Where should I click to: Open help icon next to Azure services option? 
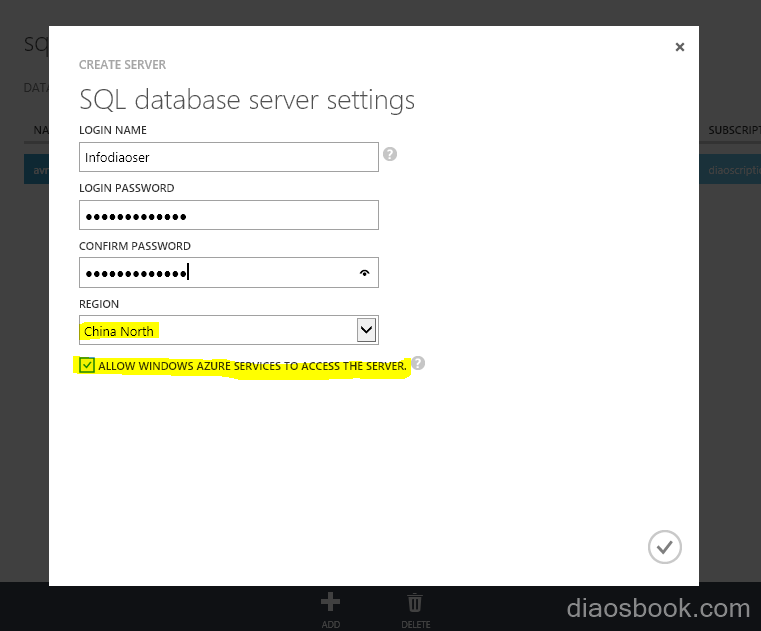[x=418, y=364]
